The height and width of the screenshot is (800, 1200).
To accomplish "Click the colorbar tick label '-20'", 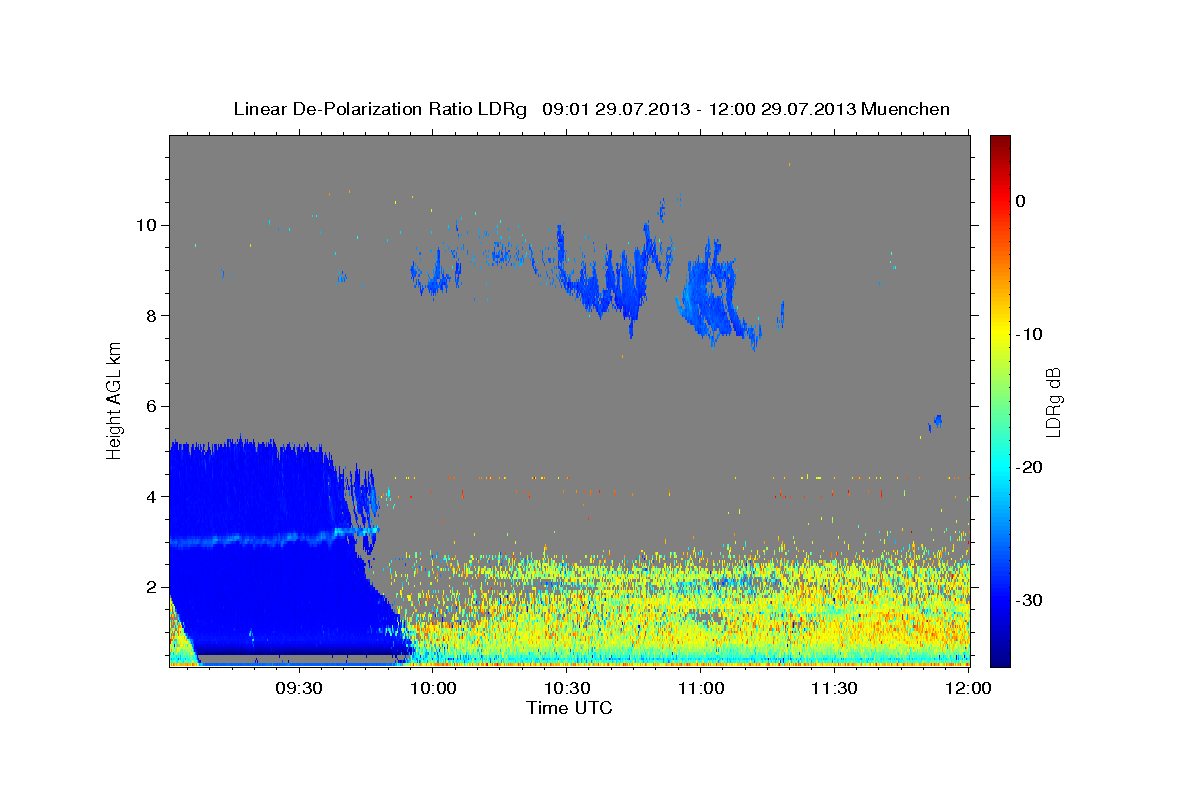I will click(x=1028, y=467).
